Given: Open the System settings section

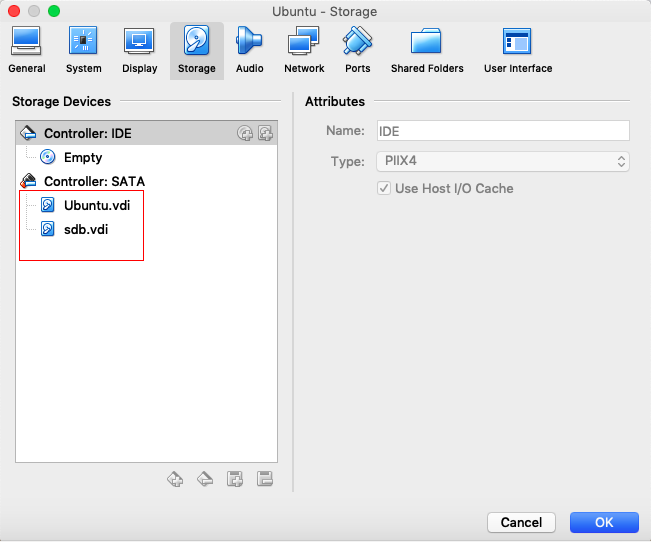Looking at the screenshot, I should [83, 51].
